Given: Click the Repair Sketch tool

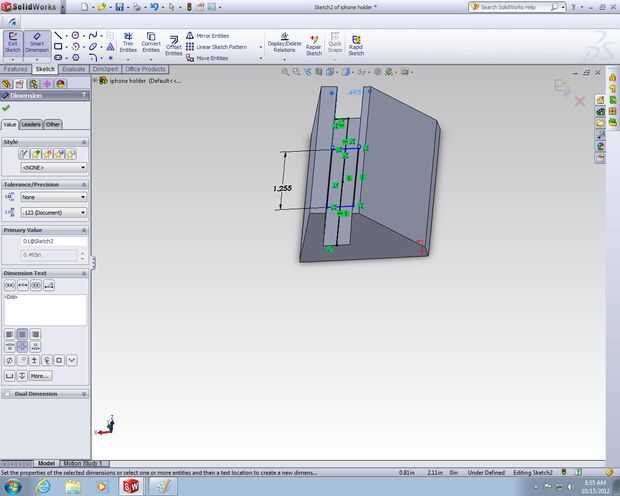Looking at the screenshot, I should point(314,45).
